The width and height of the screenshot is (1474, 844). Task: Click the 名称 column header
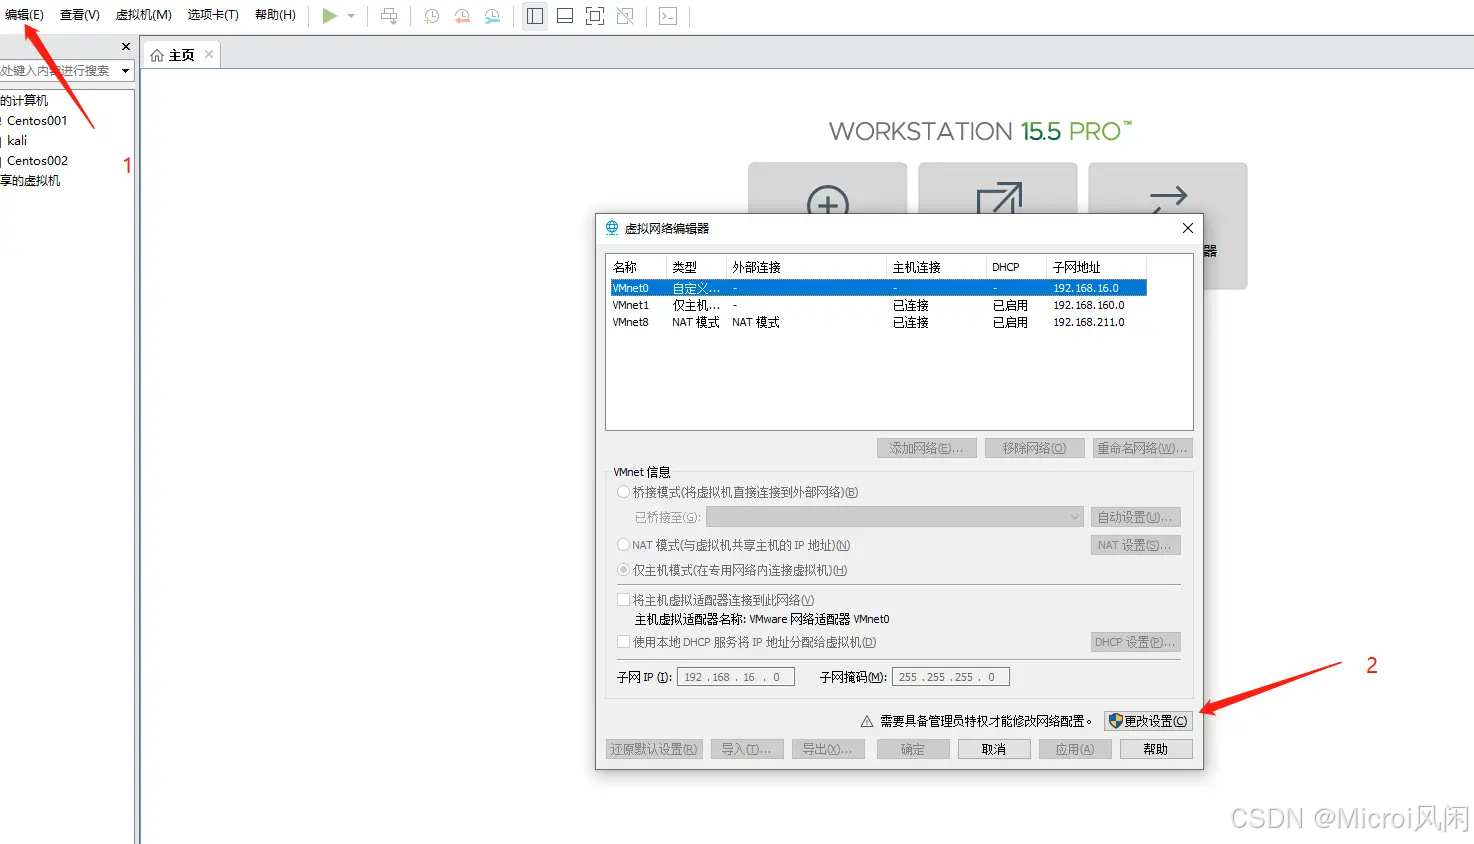click(x=636, y=267)
